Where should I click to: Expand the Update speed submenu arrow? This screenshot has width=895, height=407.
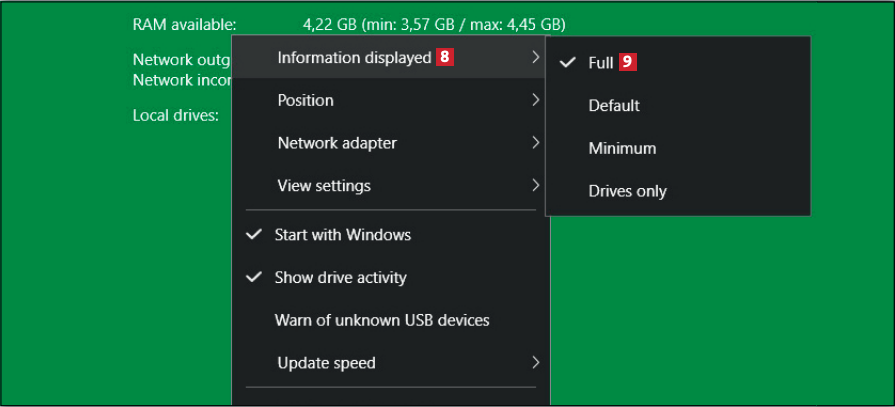coord(536,362)
